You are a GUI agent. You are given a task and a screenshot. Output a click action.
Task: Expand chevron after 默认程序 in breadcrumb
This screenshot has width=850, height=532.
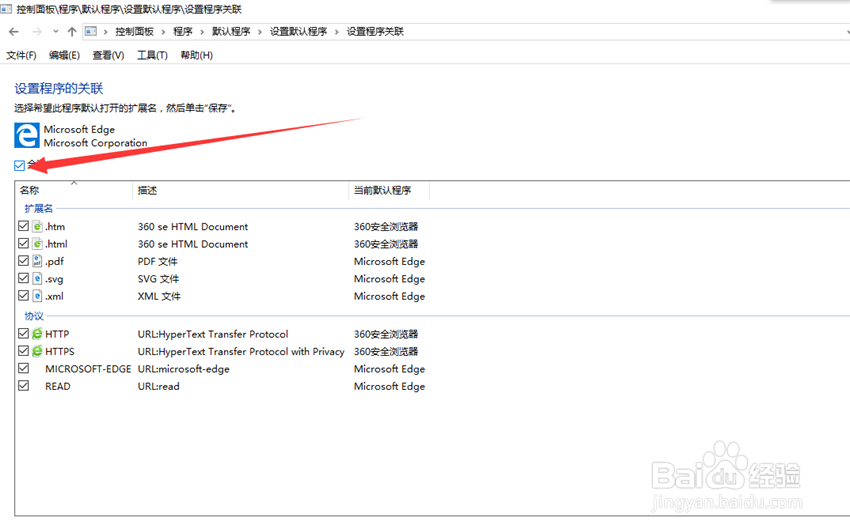pyautogui.click(x=260, y=32)
